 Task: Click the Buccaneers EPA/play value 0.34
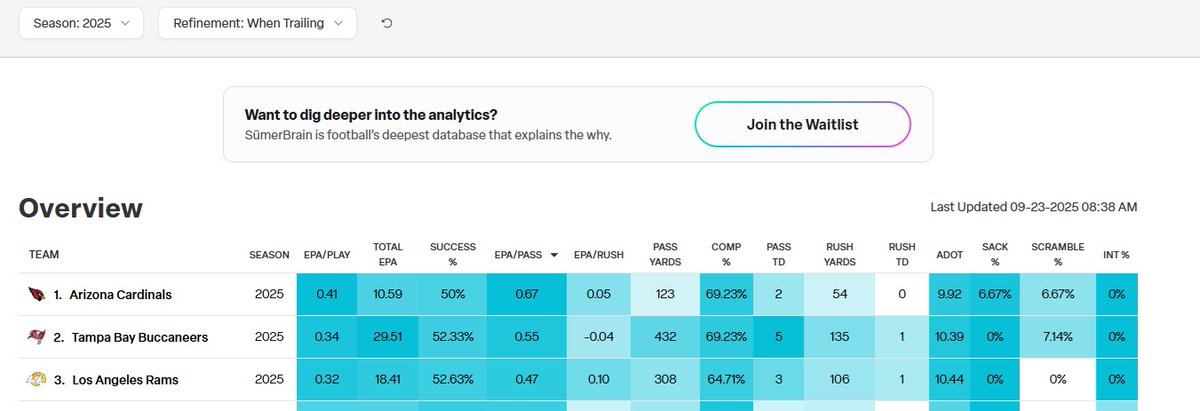point(327,337)
